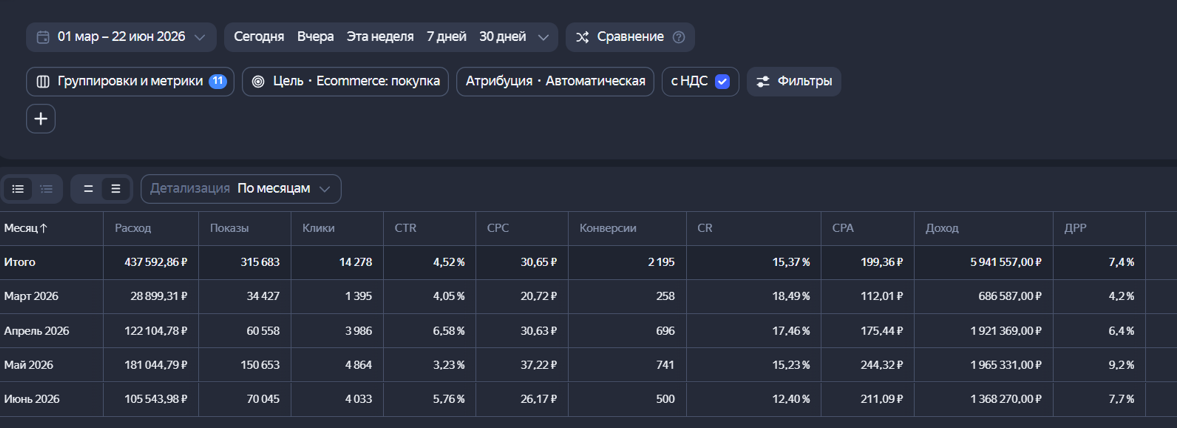This screenshot has width=1177, height=428.
Task: Click April conversions cell 696
Action: (x=665, y=330)
